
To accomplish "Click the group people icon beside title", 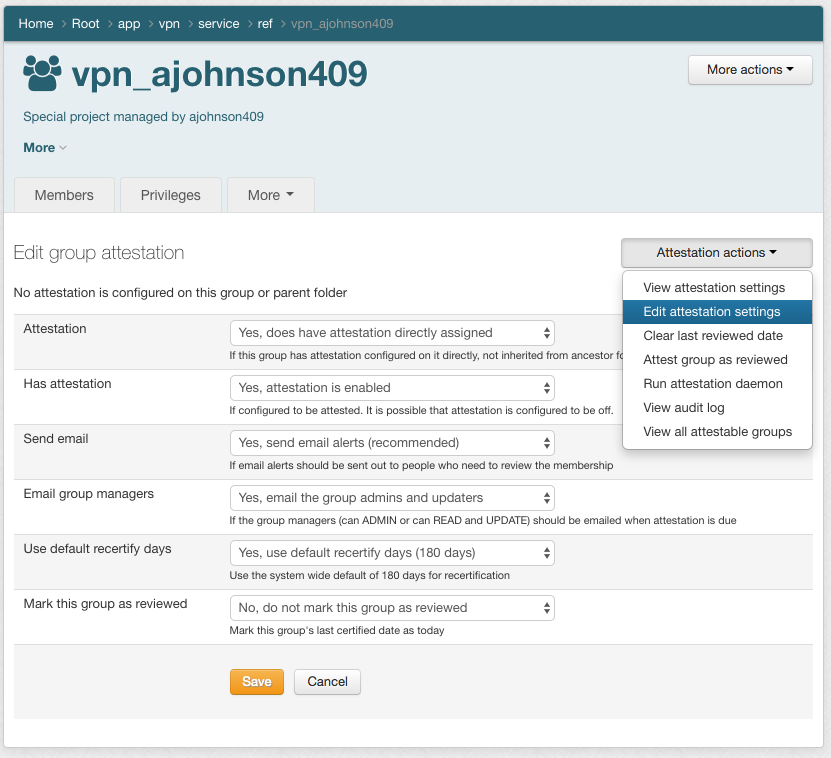I will (x=42, y=73).
